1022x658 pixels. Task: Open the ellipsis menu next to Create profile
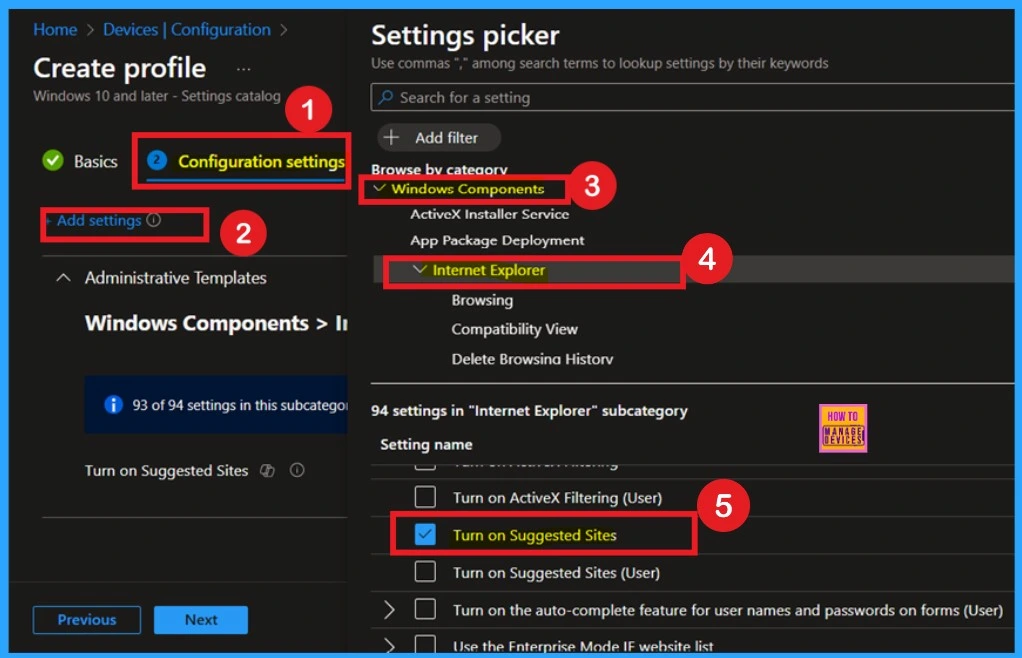[243, 69]
